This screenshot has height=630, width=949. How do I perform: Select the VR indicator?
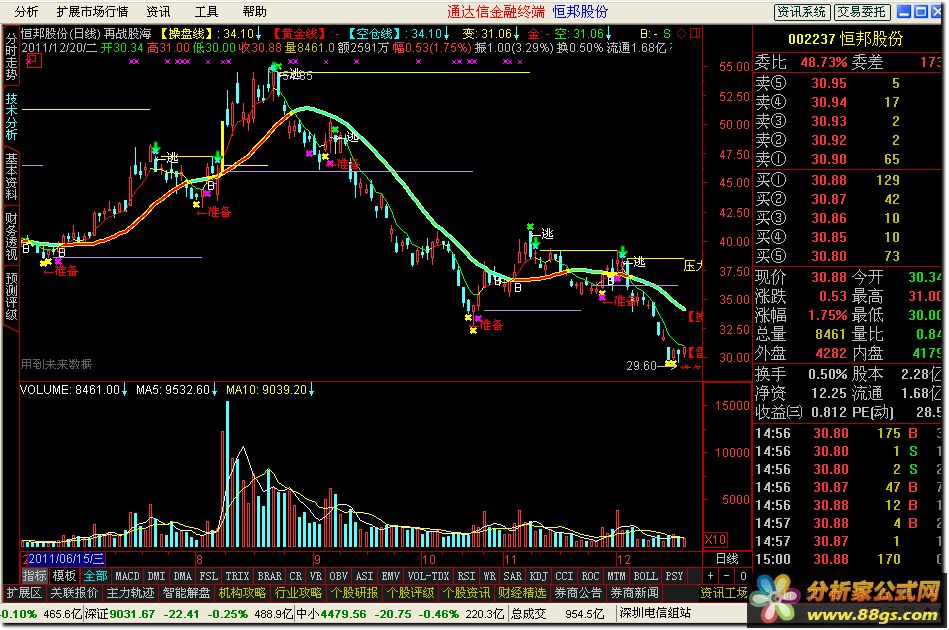pyautogui.click(x=316, y=576)
